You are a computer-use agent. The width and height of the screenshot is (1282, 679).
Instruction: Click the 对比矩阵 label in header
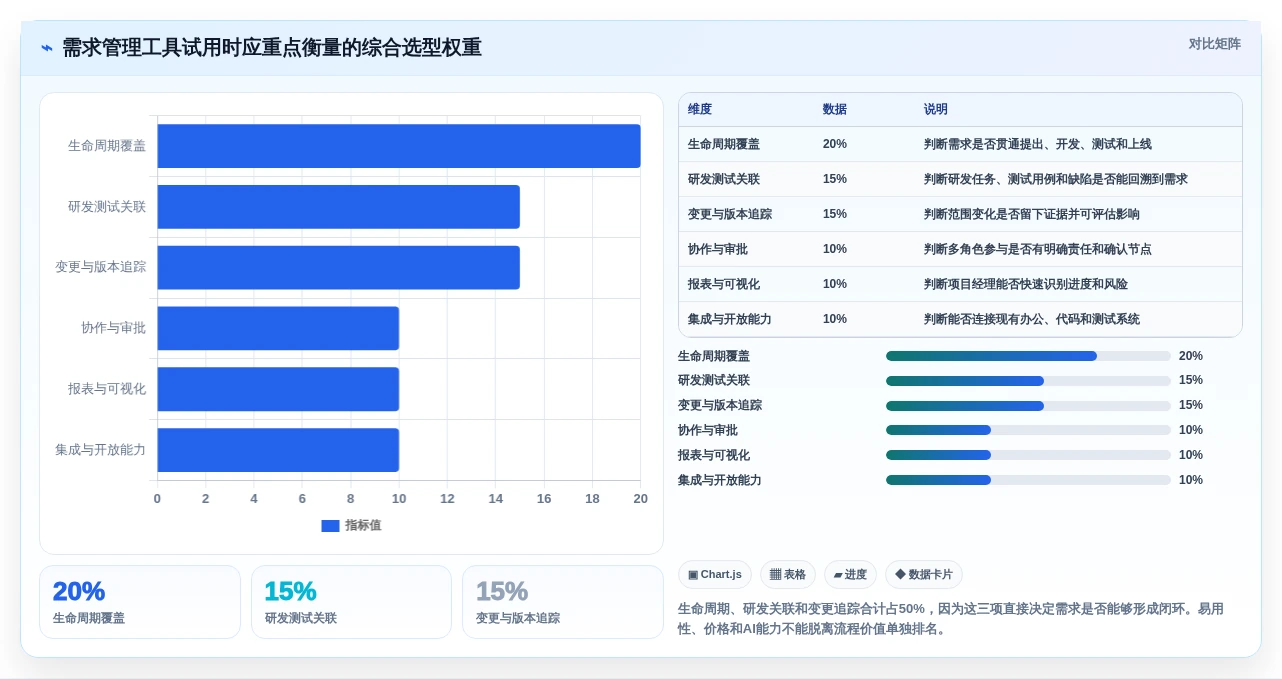click(x=1214, y=44)
